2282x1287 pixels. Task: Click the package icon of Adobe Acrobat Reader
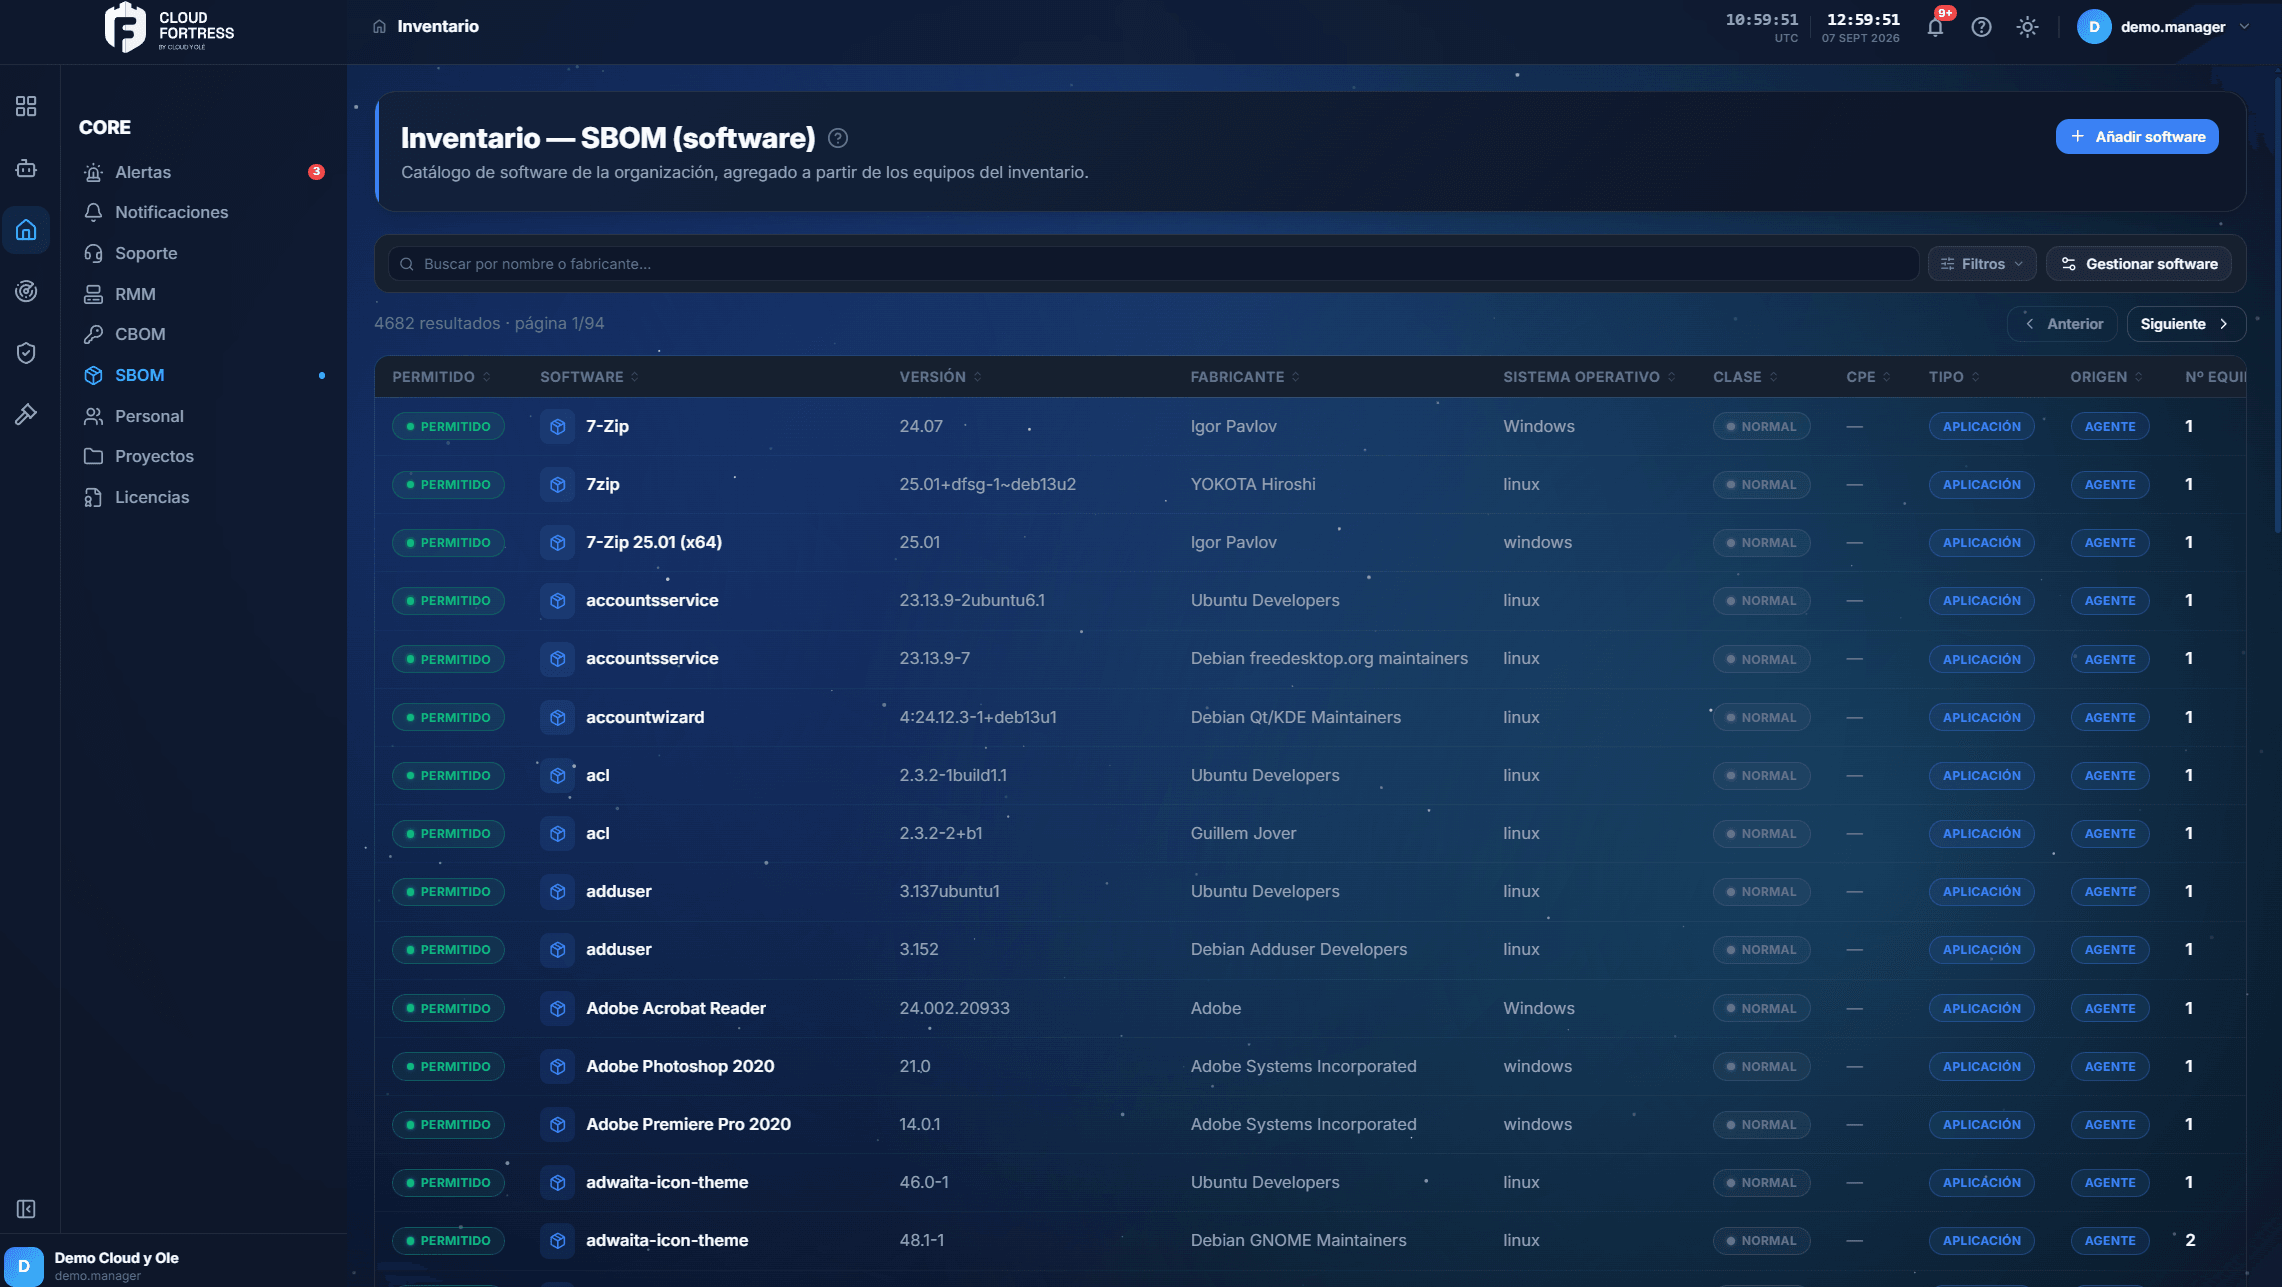tap(558, 1008)
